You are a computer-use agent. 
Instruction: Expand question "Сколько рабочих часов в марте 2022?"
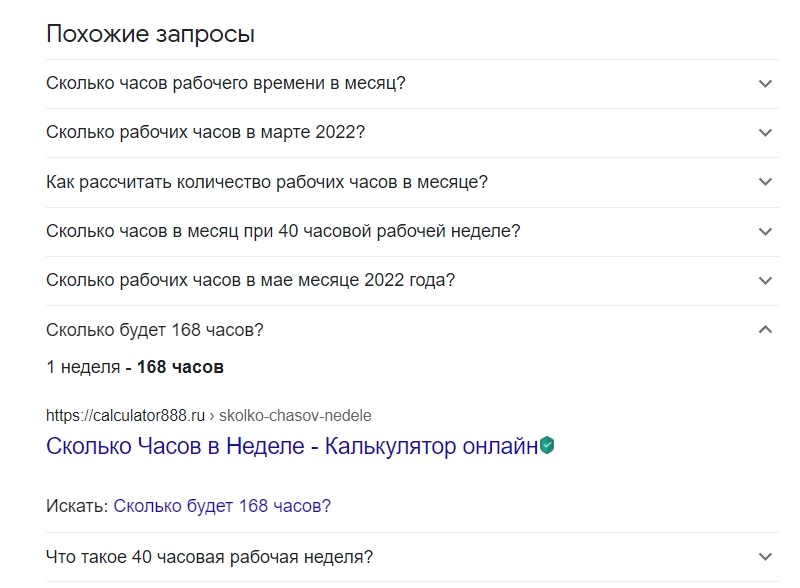(x=764, y=133)
